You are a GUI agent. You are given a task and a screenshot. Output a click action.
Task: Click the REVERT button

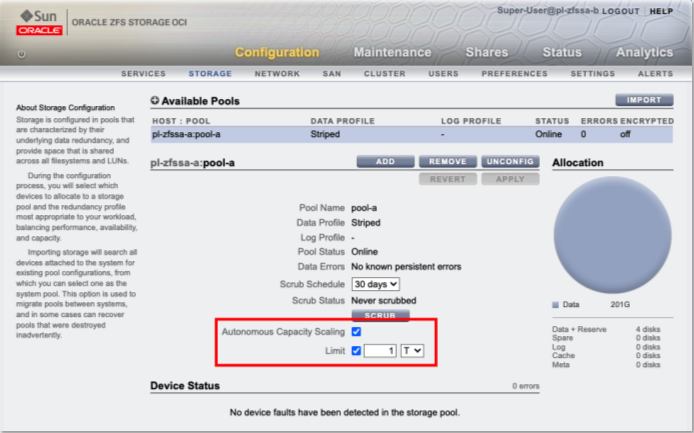(448, 179)
